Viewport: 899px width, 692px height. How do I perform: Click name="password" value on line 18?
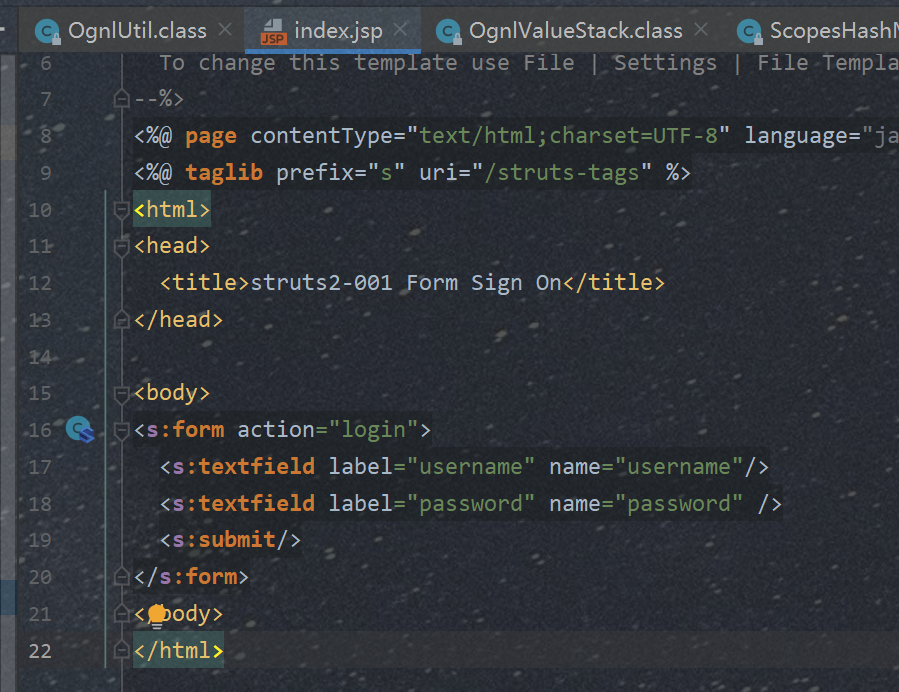[x=679, y=504]
